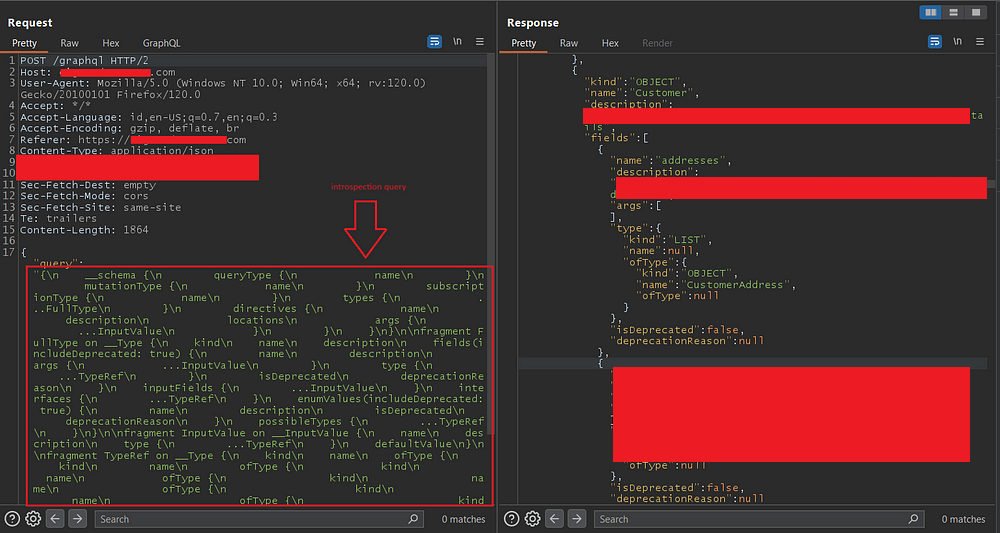This screenshot has height=533, width=1000.
Task: Toggle word wrap icon in Response panel
Action: 934,41
